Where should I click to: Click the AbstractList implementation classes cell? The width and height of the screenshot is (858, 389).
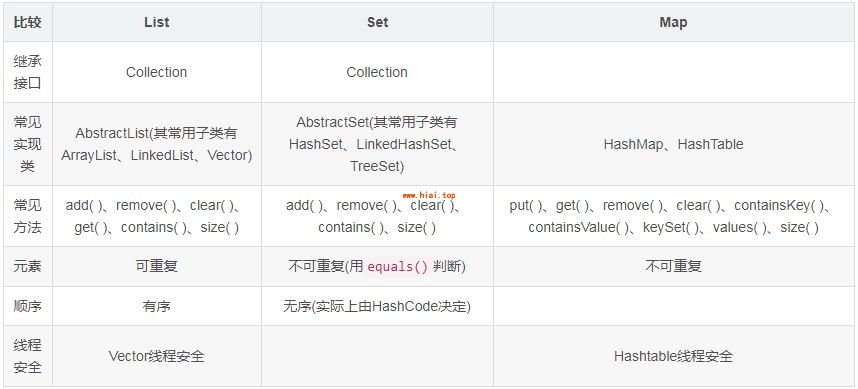click(x=156, y=144)
